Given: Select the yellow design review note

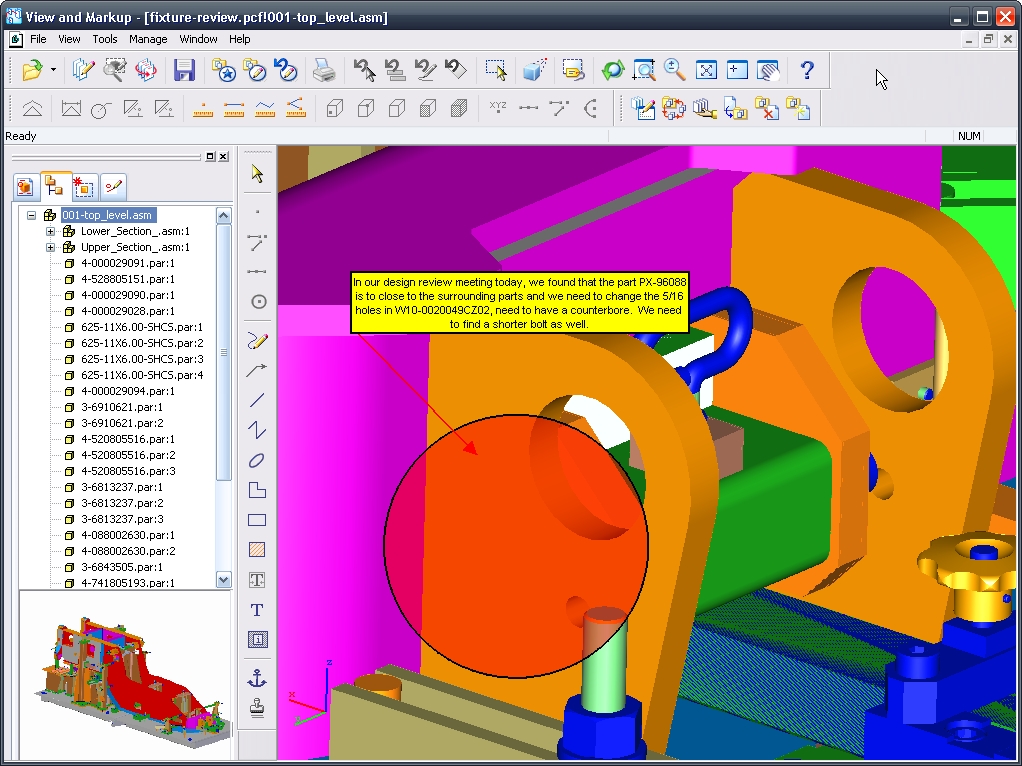Looking at the screenshot, I should tap(519, 303).
